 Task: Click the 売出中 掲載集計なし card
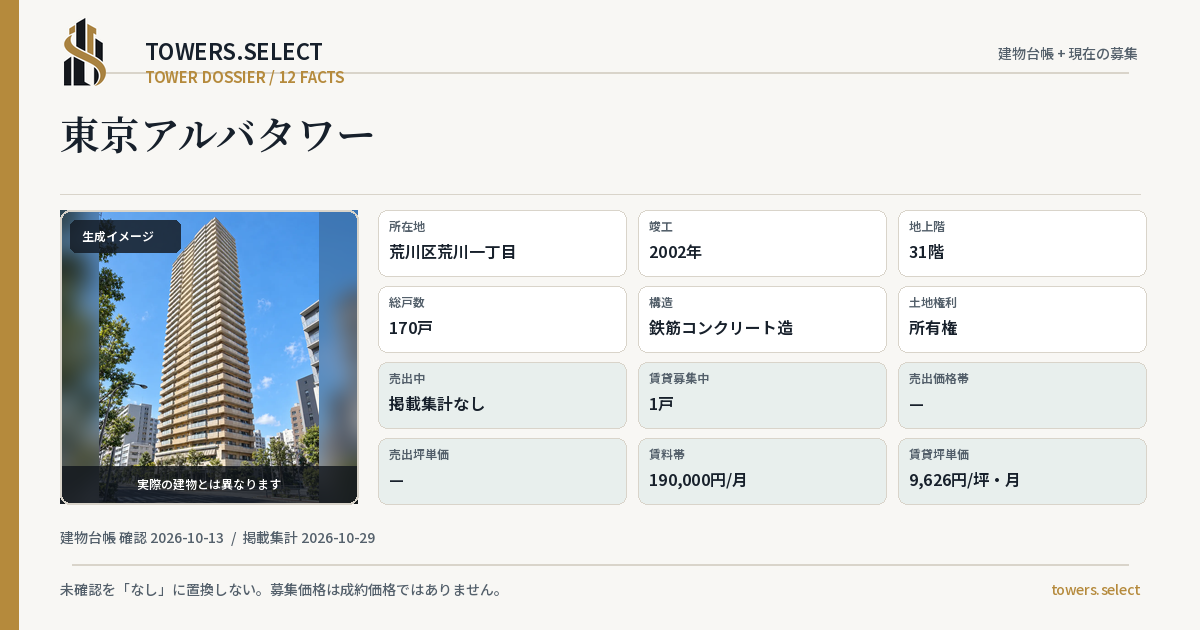(502, 395)
